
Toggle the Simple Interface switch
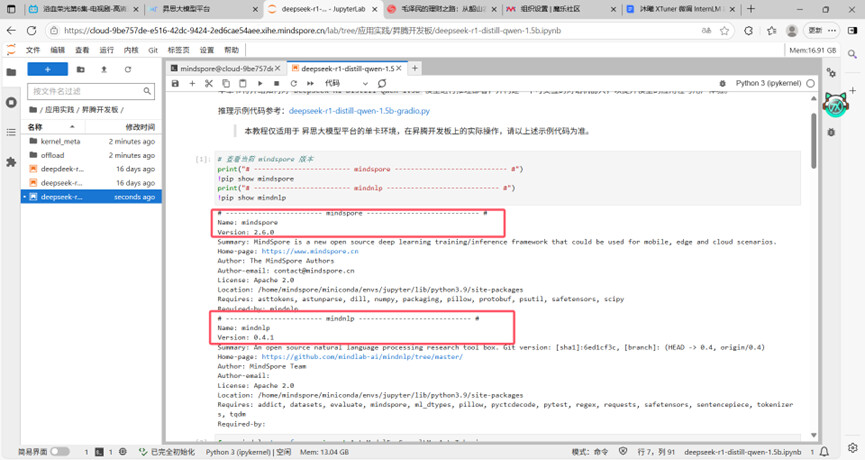tap(59, 452)
